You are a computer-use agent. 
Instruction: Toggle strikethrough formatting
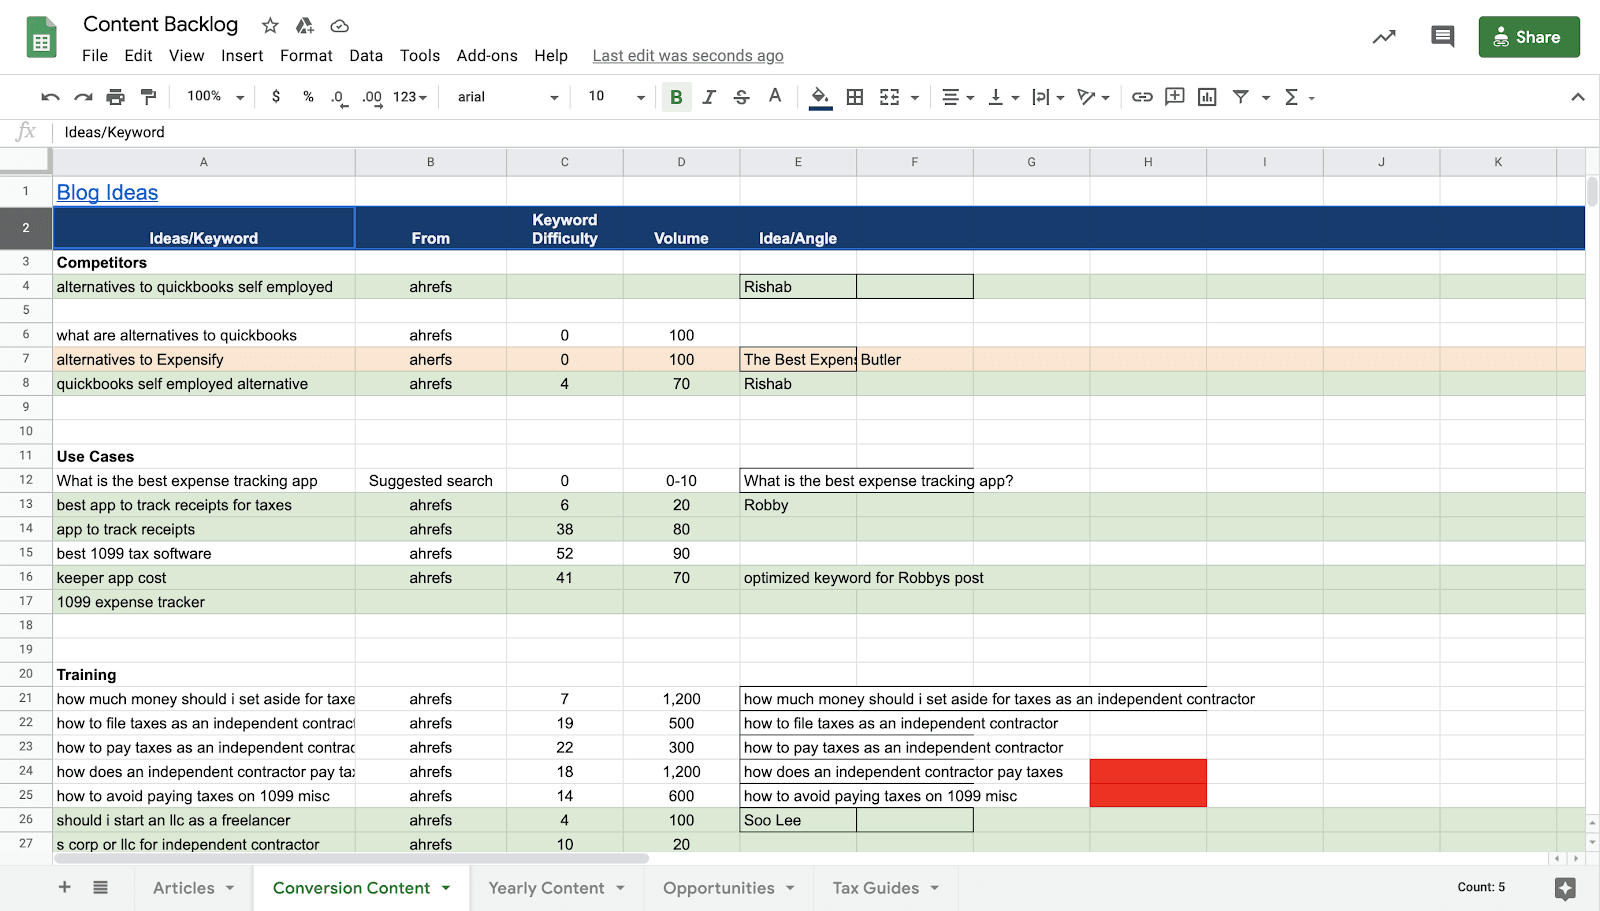click(x=741, y=97)
